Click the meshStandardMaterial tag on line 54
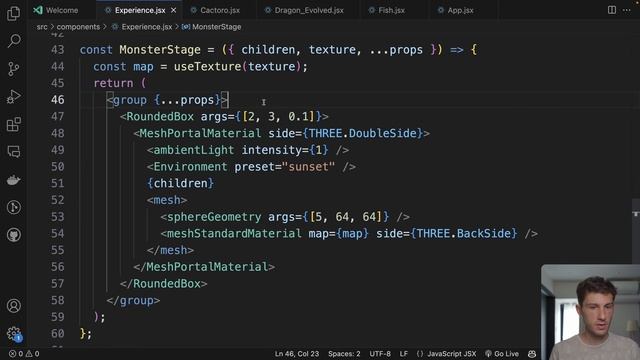The image size is (640, 360). tap(234, 233)
